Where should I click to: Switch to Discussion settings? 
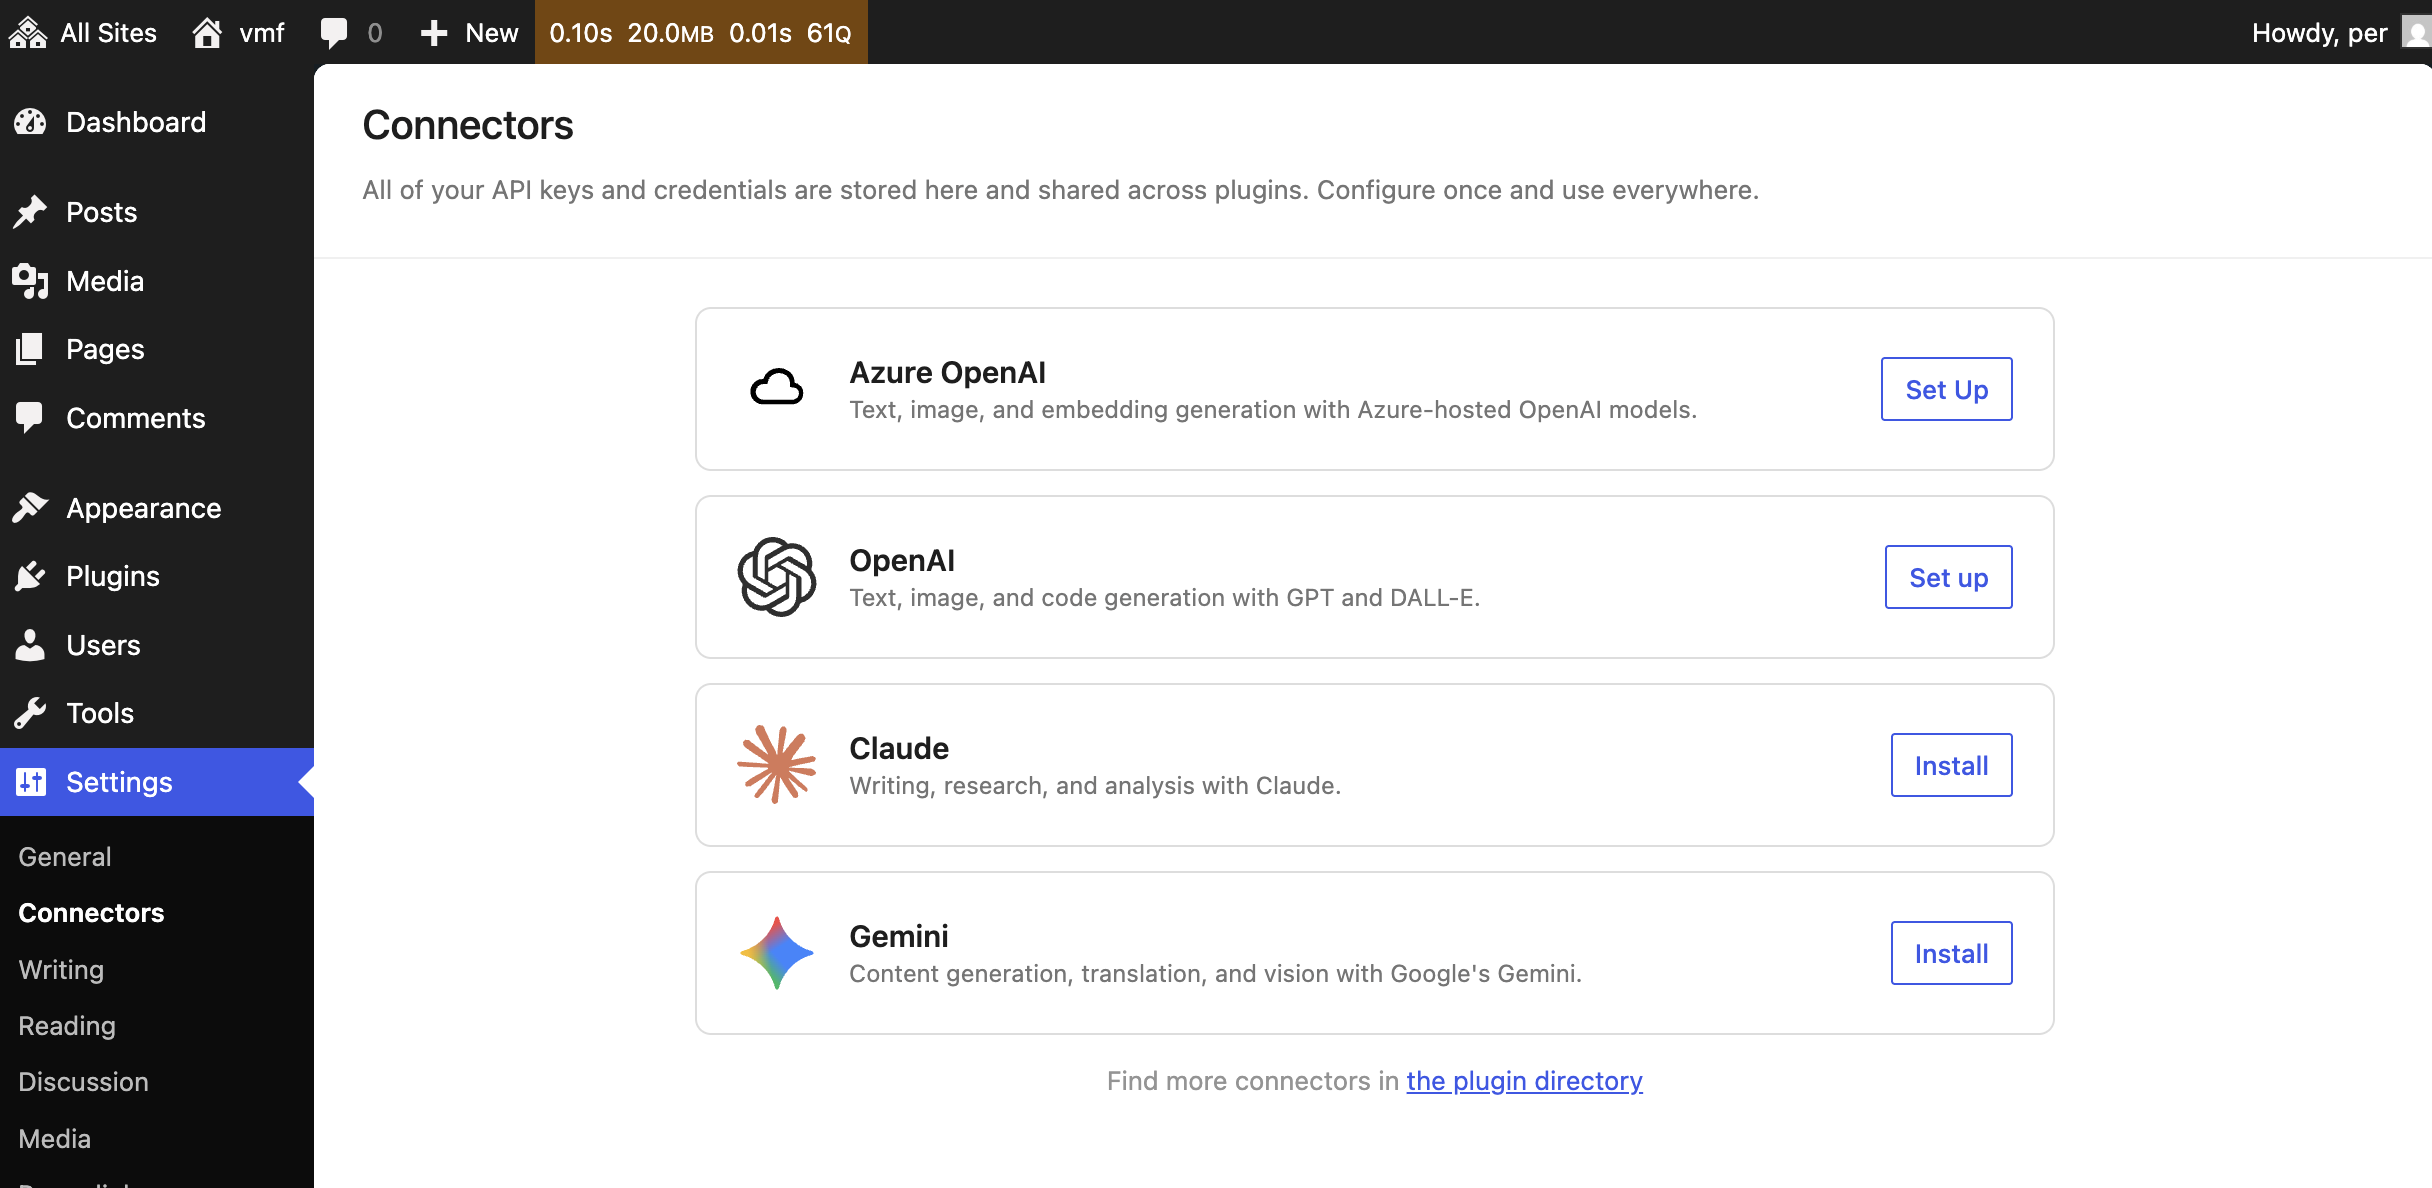(x=83, y=1081)
